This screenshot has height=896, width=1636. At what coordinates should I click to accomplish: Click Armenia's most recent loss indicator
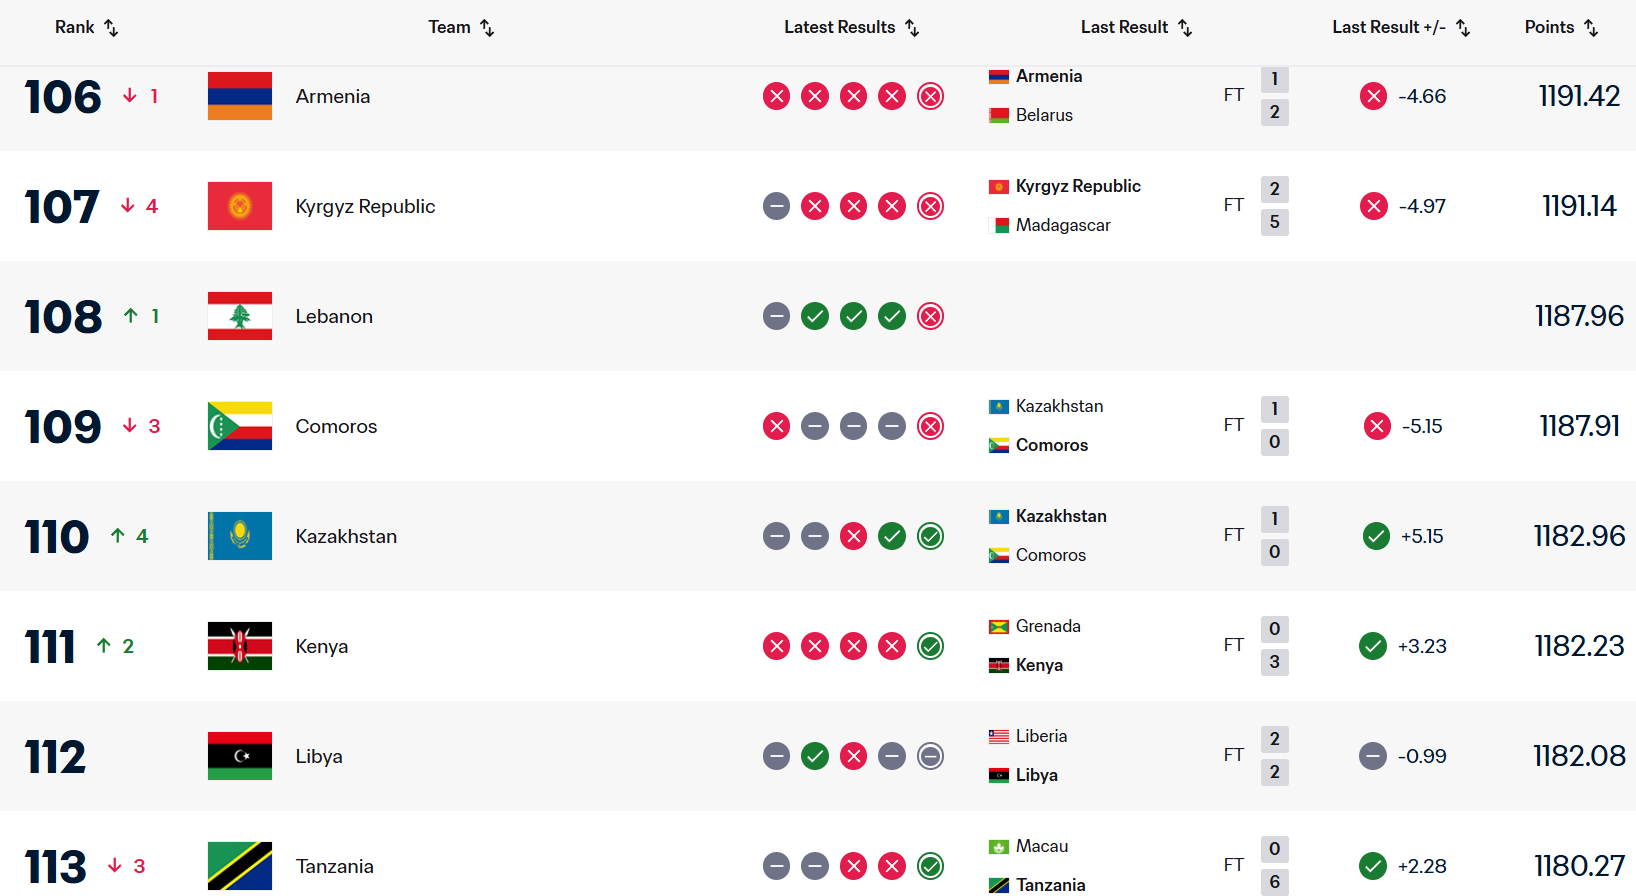930,96
